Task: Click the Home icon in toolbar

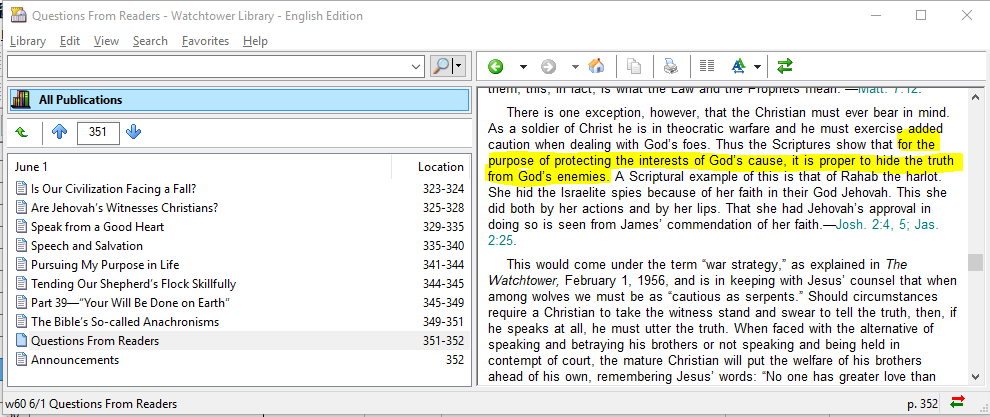Action: (x=597, y=67)
